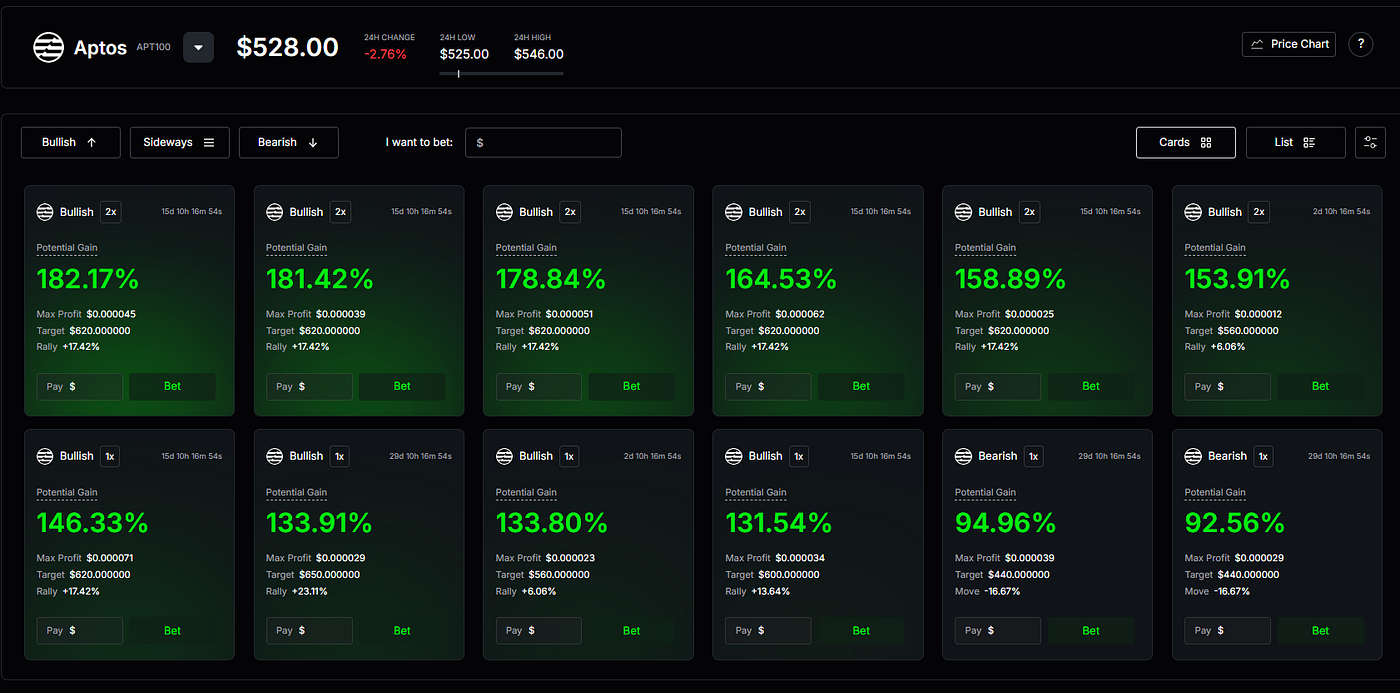Viewport: 1400px width, 693px height.
Task: Click the Aptos icon on the 178.84% card
Action: pyautogui.click(x=504, y=212)
